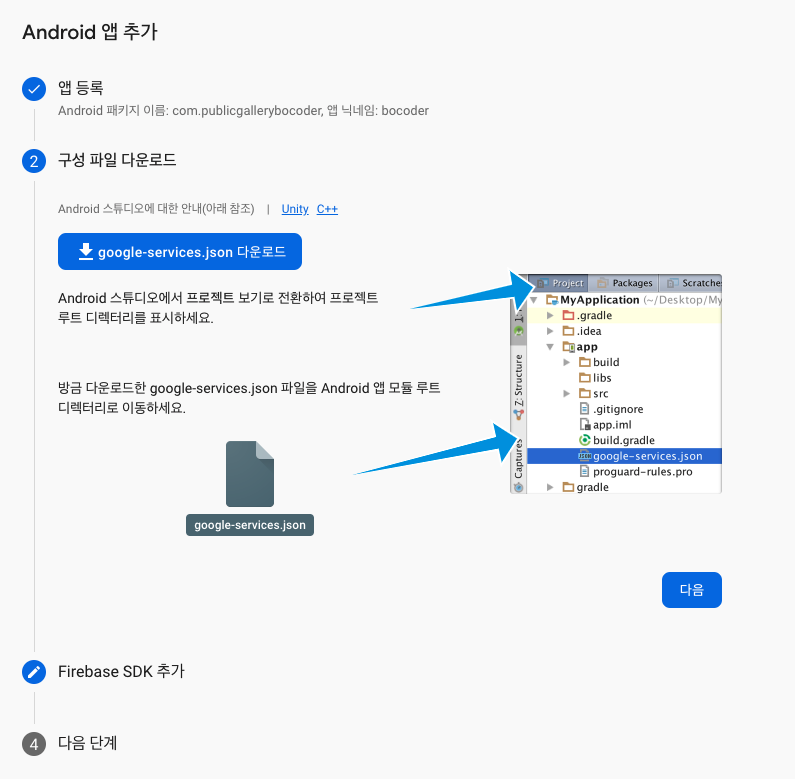Click the completed checkmark icon for 앱 등록

pyautogui.click(x=34, y=89)
